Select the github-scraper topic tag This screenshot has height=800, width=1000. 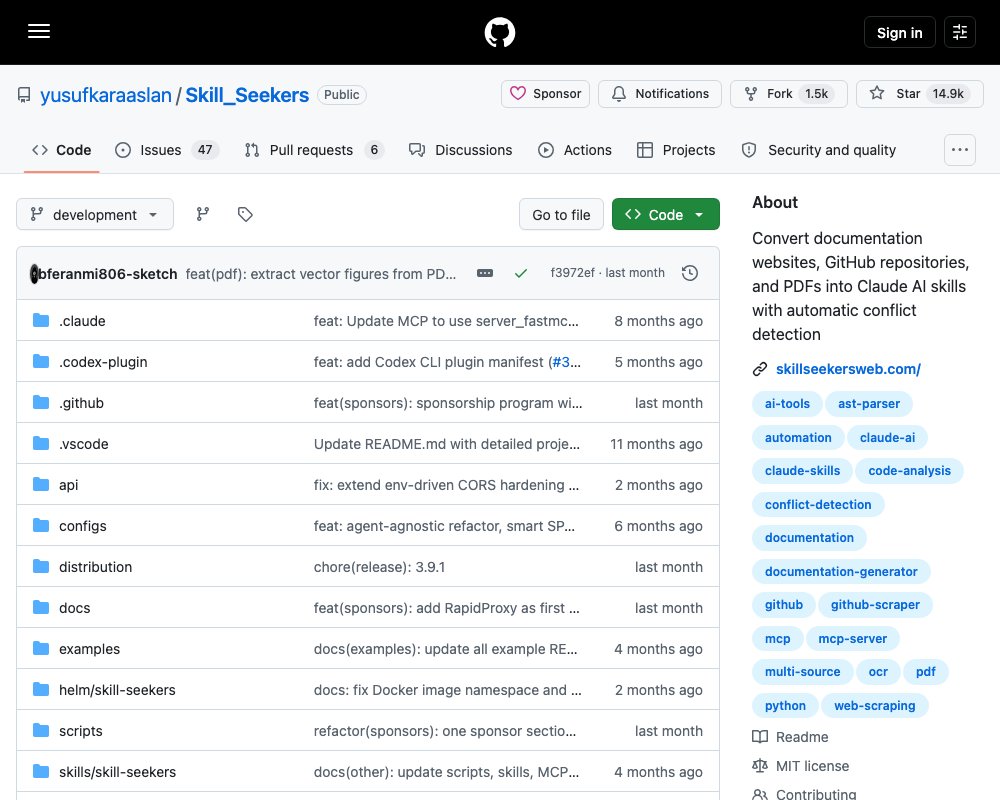pos(875,605)
